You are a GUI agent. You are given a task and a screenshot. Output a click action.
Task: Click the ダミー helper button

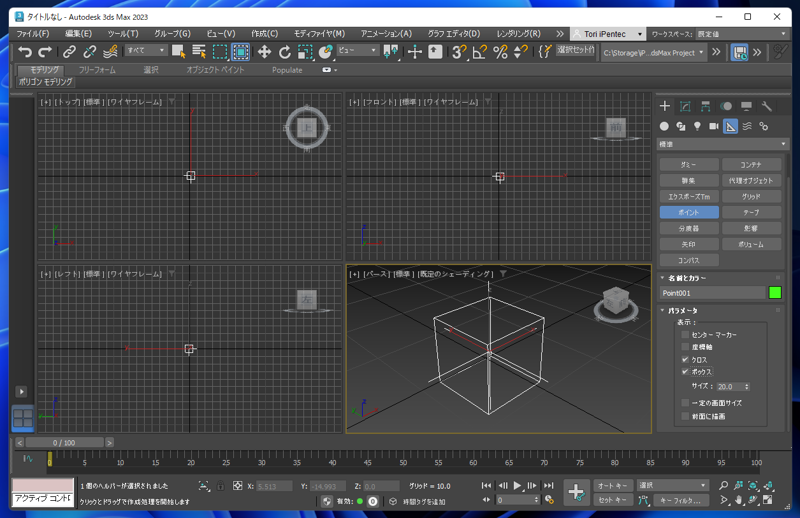pos(689,164)
